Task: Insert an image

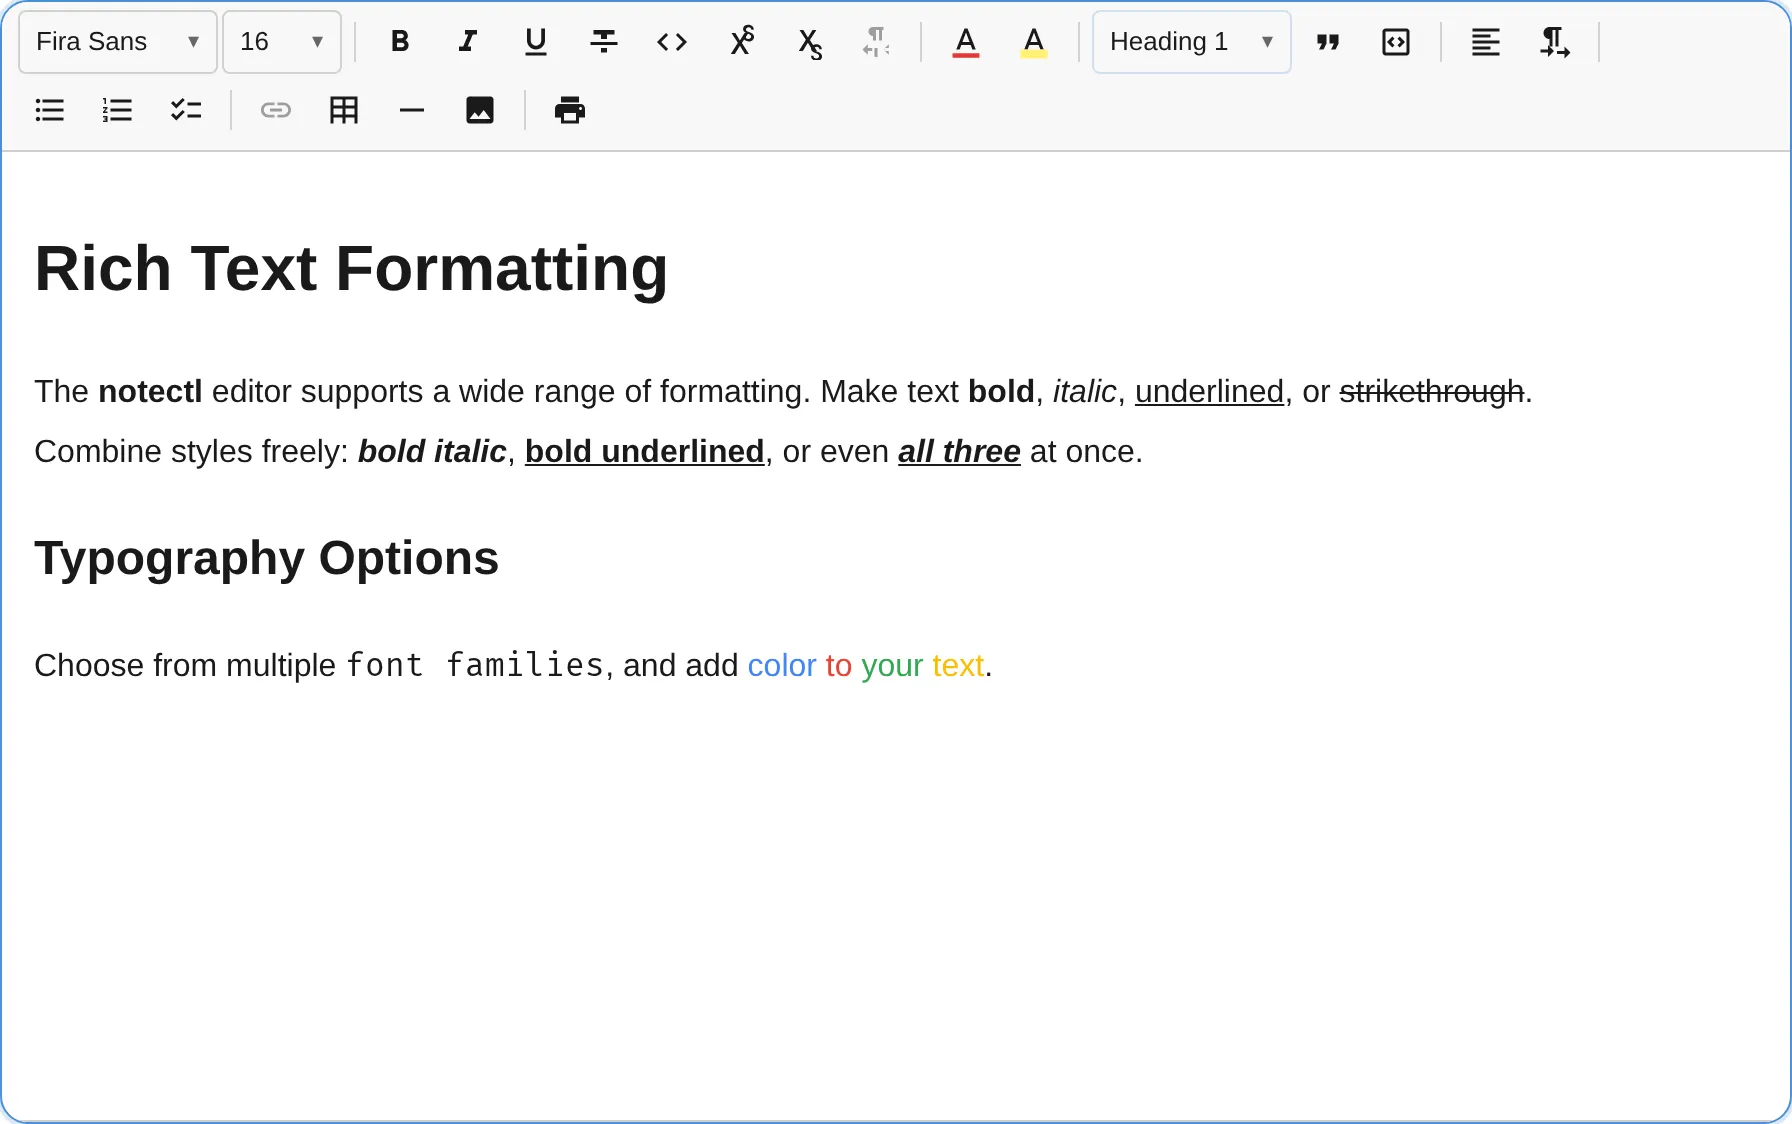Action: (480, 110)
